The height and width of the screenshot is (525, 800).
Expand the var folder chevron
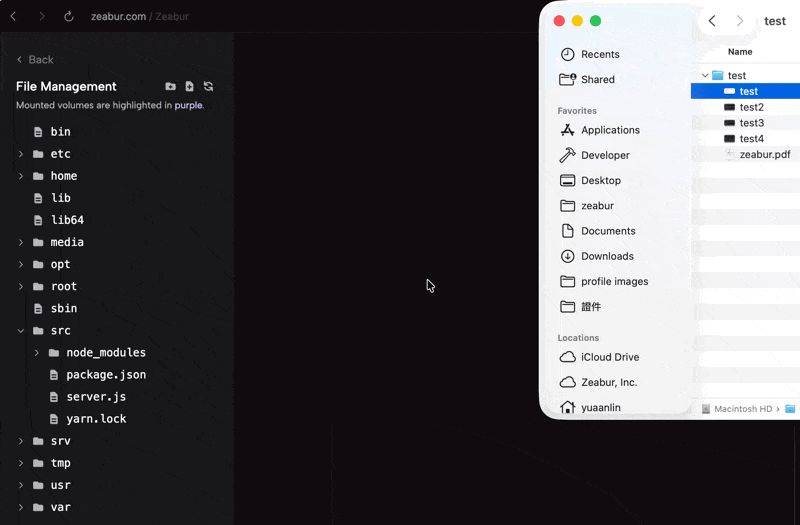(21, 507)
